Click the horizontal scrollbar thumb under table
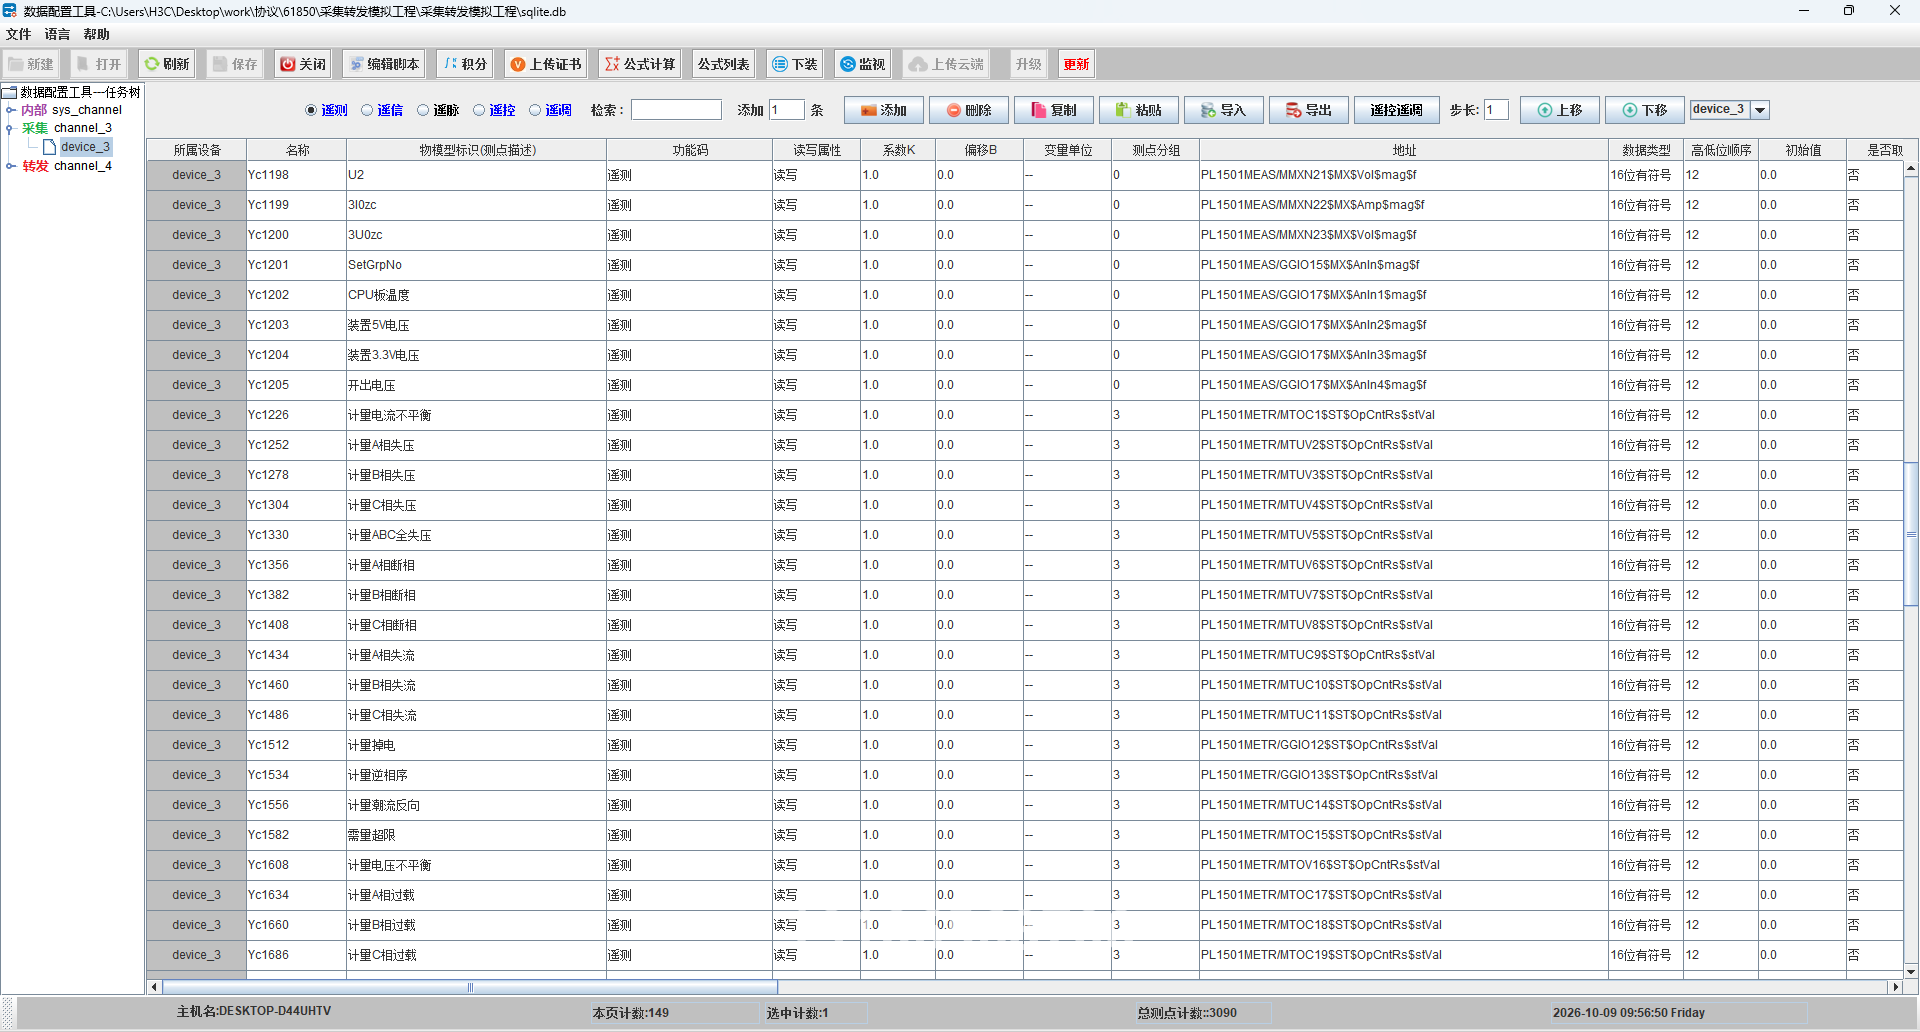1920x1032 pixels. [x=470, y=987]
